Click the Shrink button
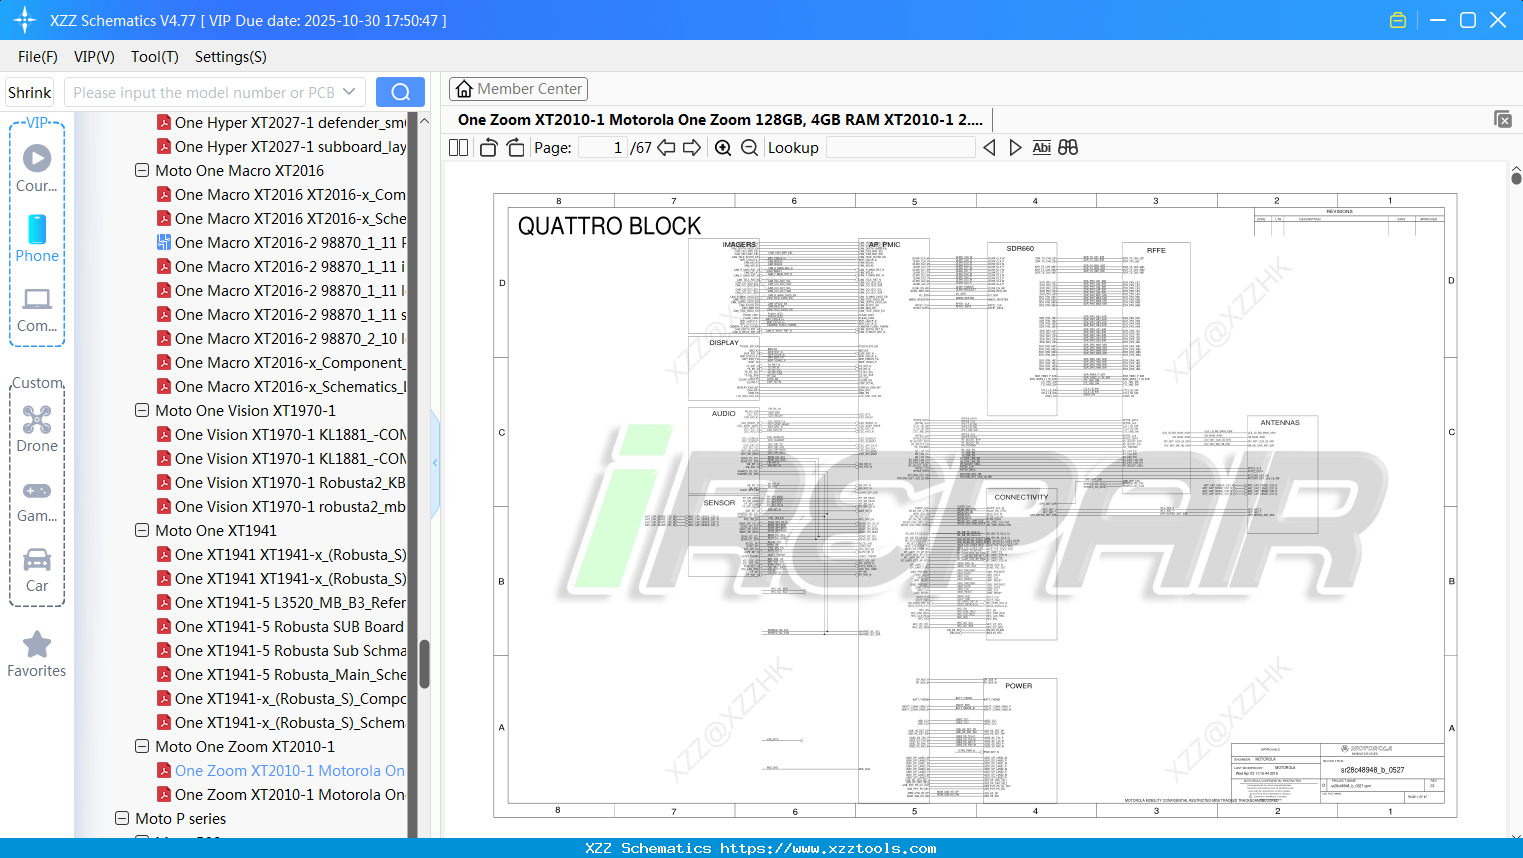 (x=30, y=92)
